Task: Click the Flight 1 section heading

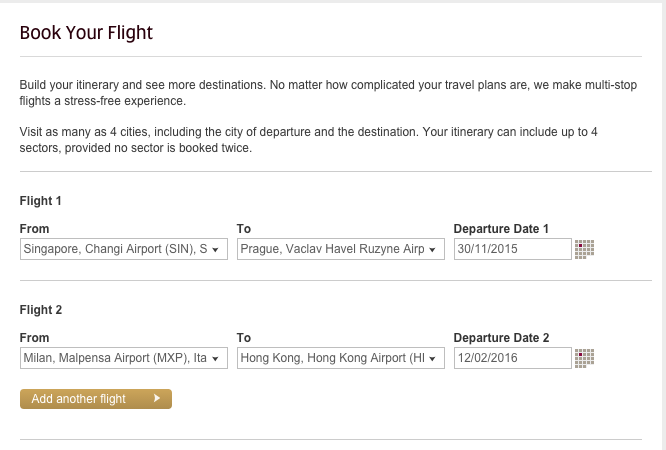Action: point(40,201)
